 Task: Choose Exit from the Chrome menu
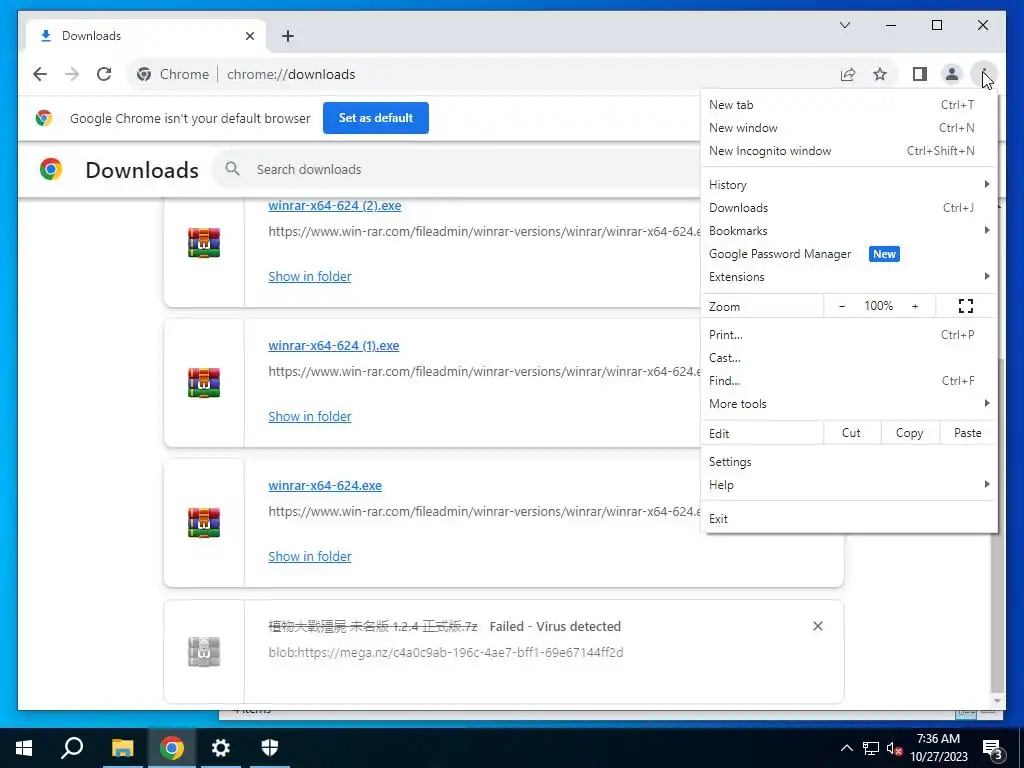click(848, 519)
